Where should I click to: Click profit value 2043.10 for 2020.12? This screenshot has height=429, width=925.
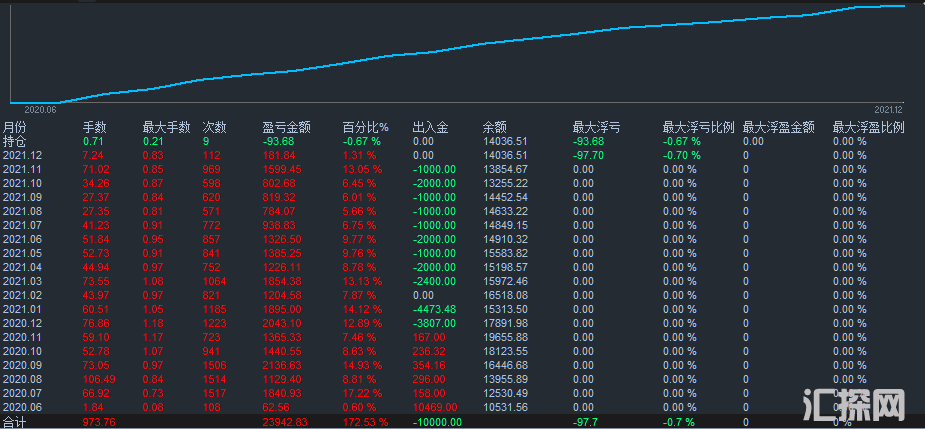[x=282, y=323]
